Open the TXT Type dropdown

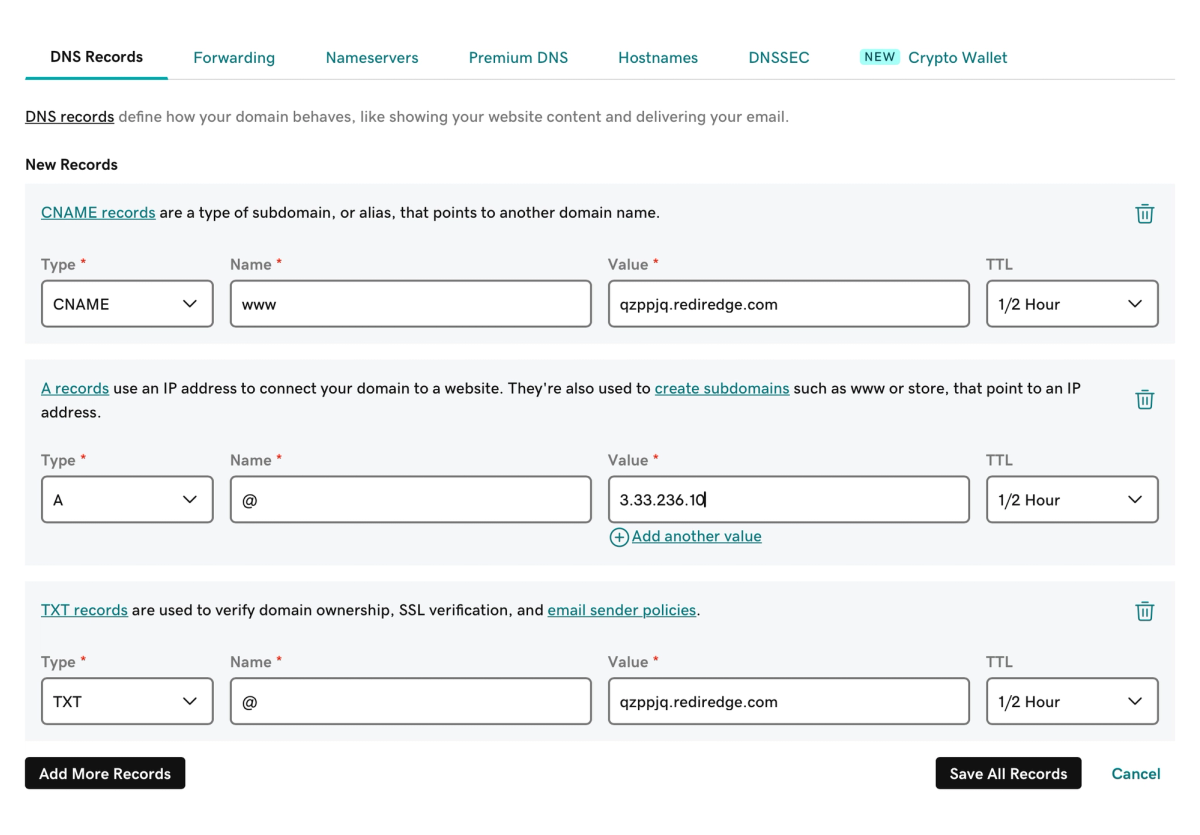click(127, 702)
